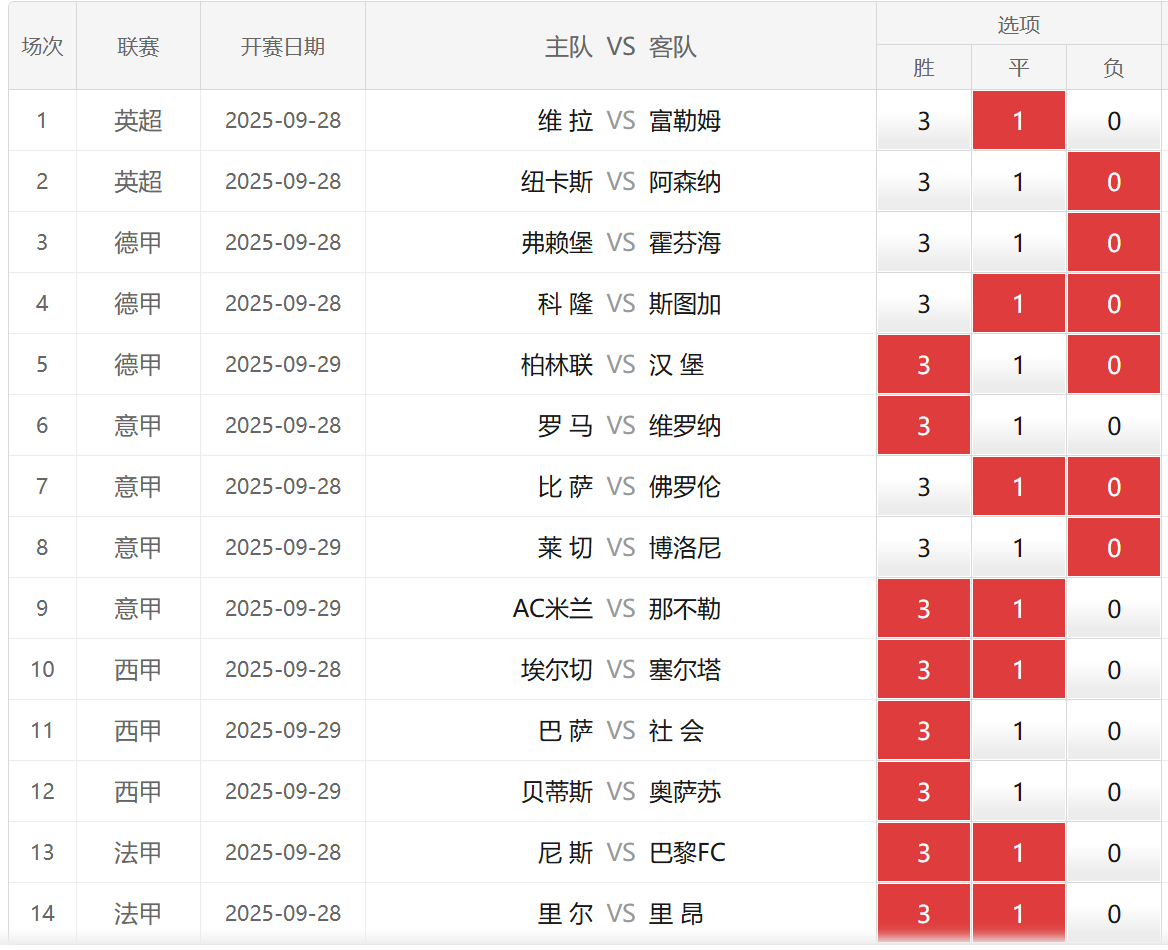Select draw 1 for 罗马 vs 维罗纳
This screenshot has height=950, width=1168.
[1018, 426]
